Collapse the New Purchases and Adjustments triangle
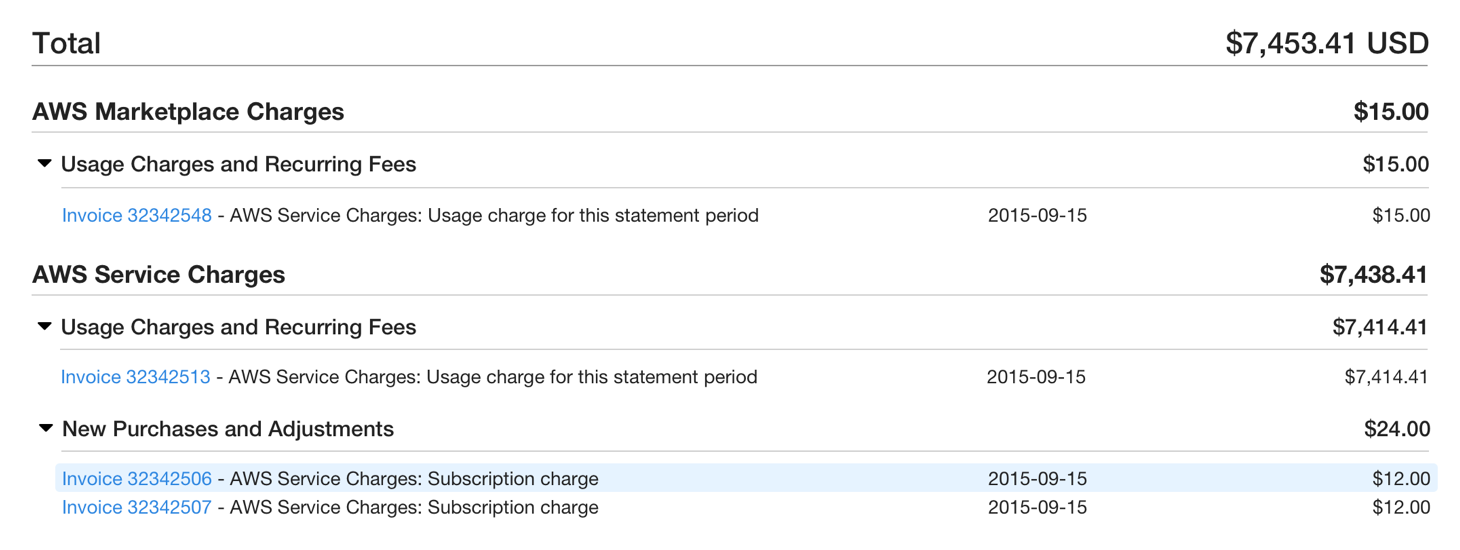Screen dimensions: 1460x550 point(45,428)
